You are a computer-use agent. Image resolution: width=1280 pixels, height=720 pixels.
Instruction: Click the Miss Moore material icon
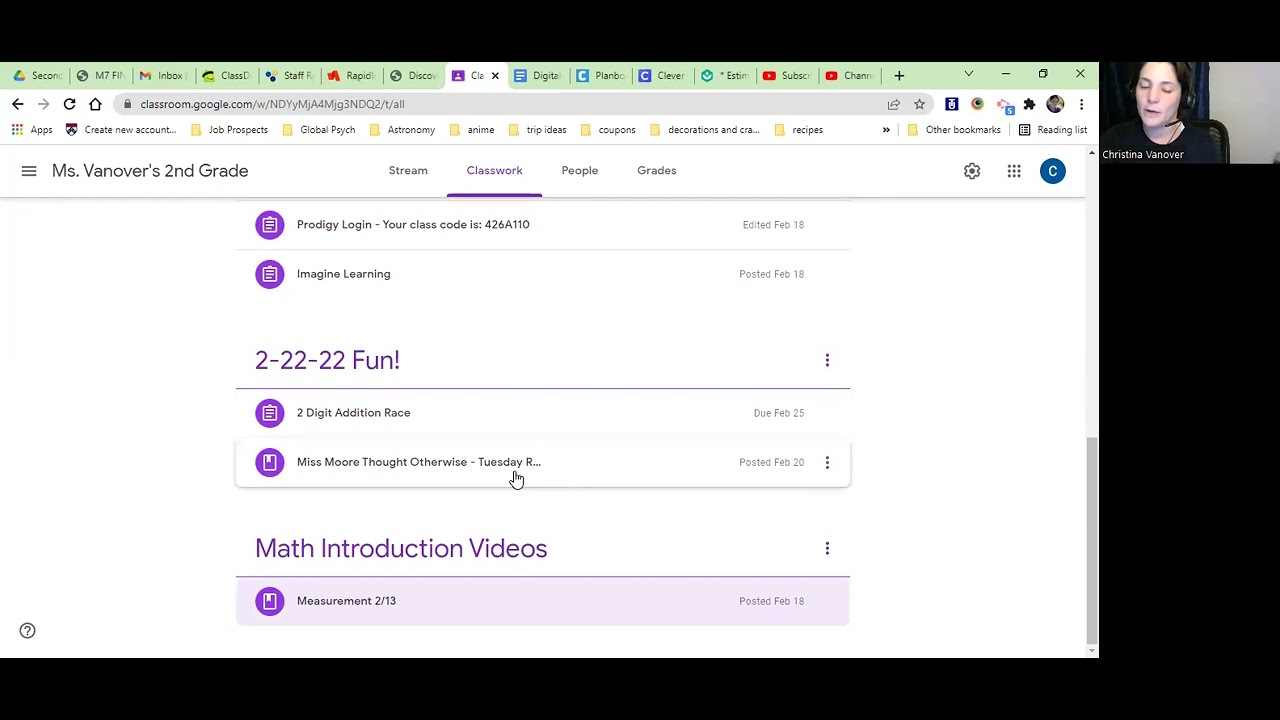[270, 462]
